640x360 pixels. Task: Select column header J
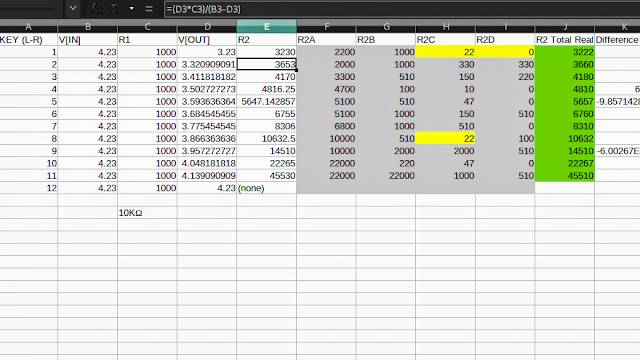pyautogui.click(x=564, y=27)
